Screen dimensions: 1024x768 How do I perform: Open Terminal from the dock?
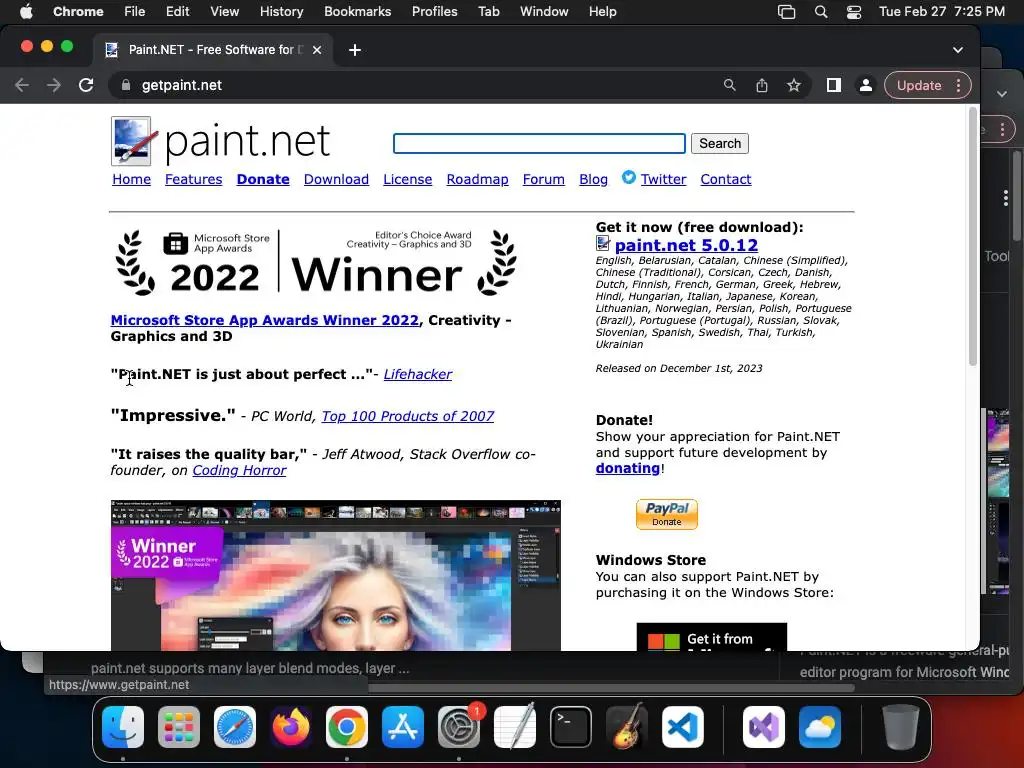571,727
